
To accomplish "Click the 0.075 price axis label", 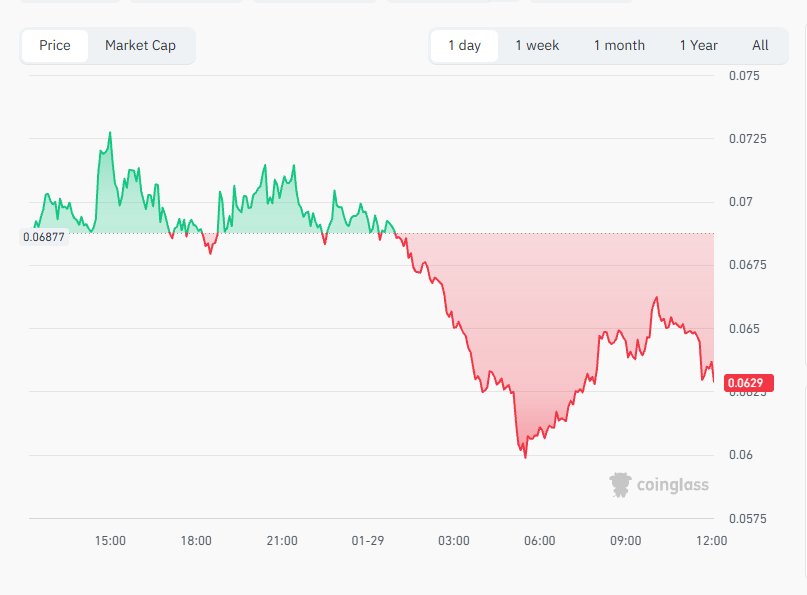I will coord(744,76).
